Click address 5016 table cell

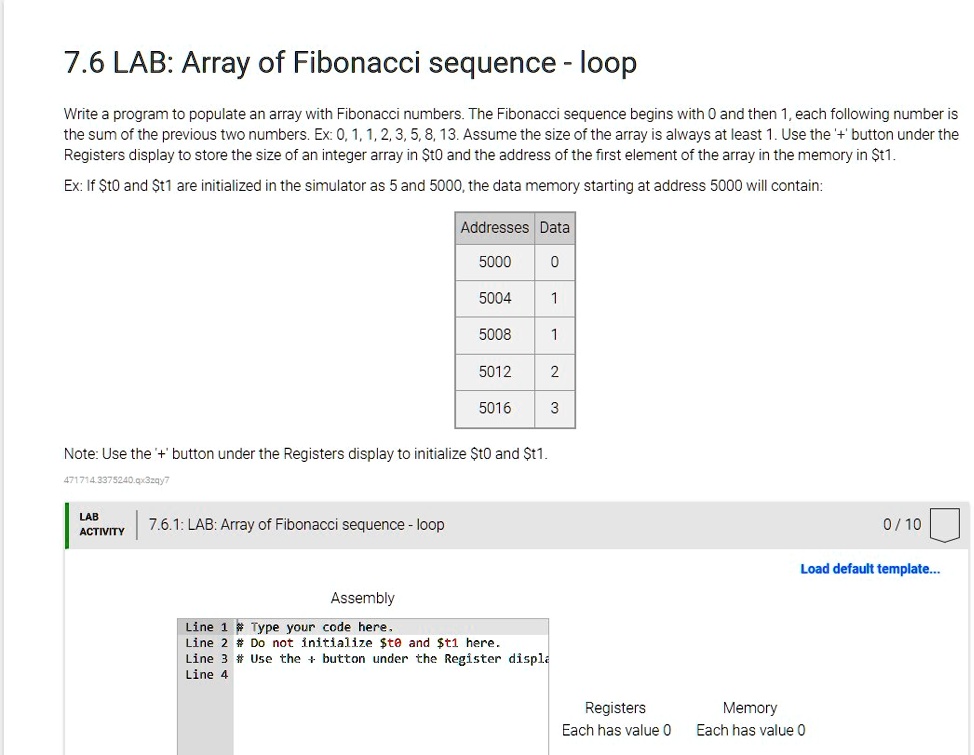[x=494, y=408]
